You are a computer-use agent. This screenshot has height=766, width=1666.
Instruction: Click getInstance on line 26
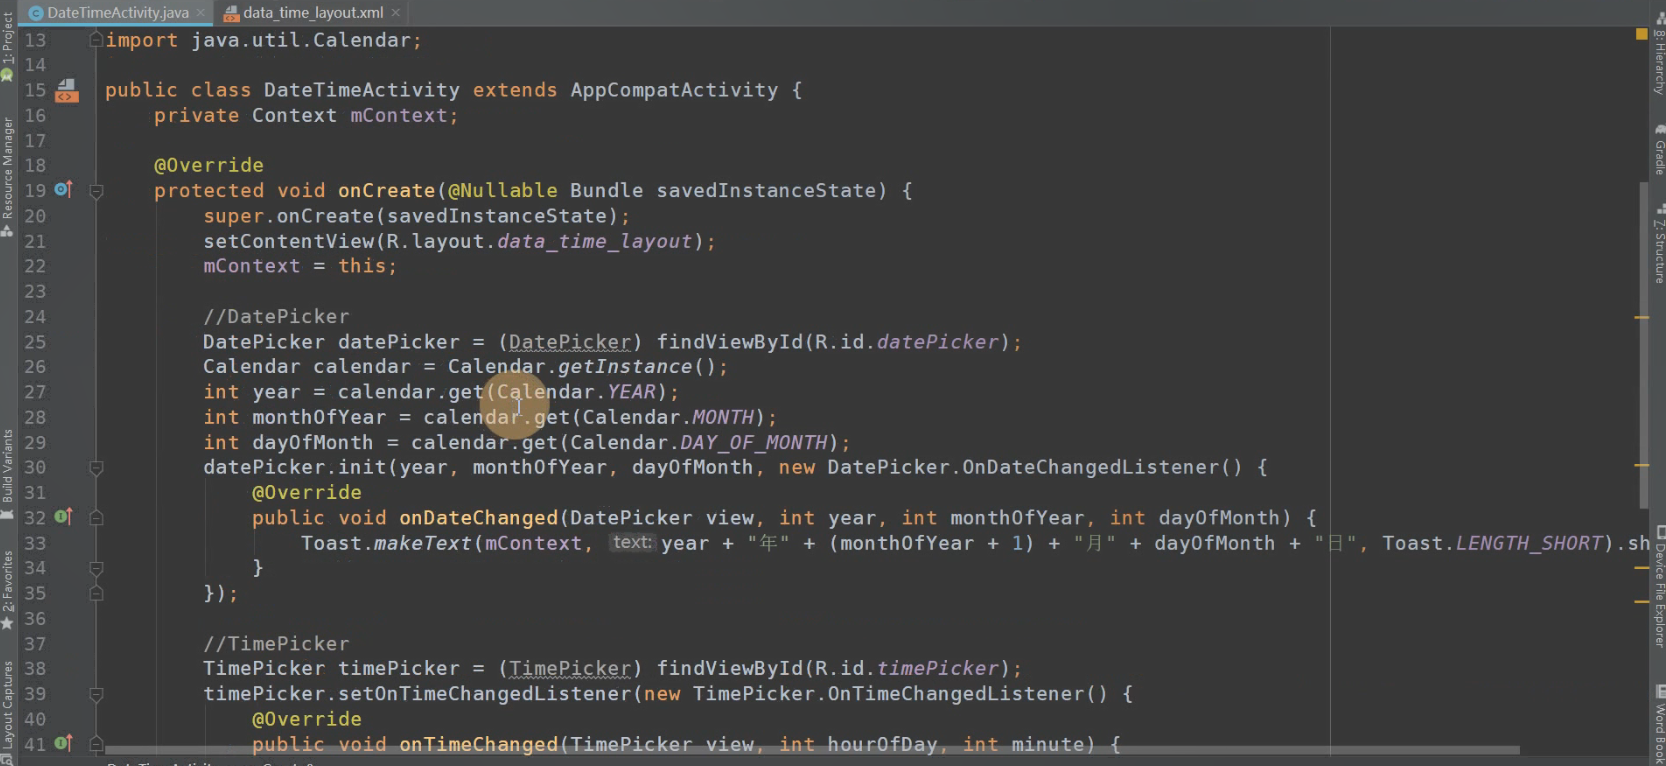point(625,367)
